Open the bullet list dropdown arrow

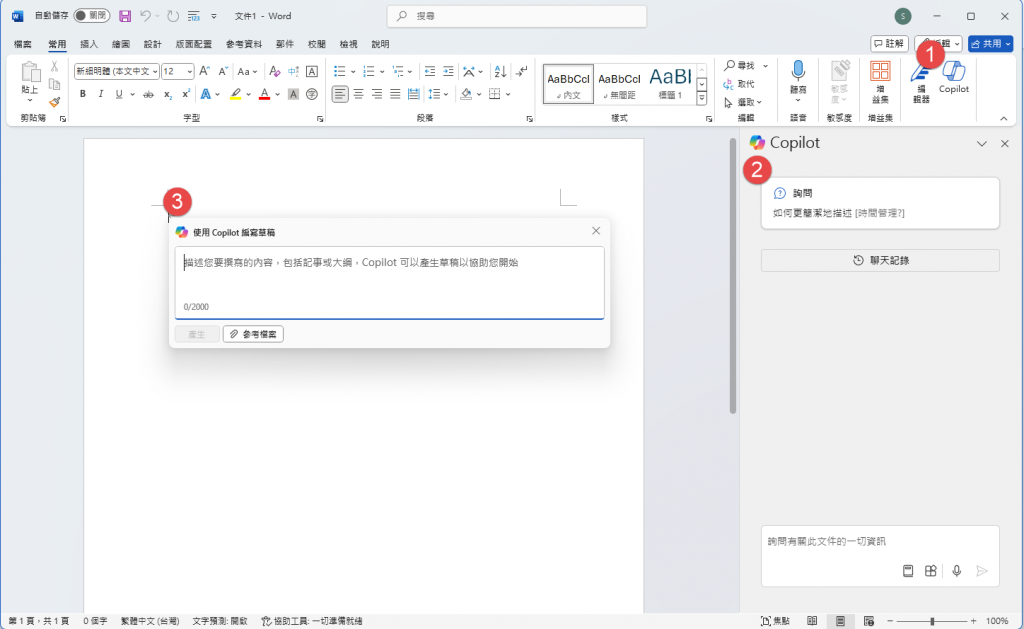[x=353, y=71]
